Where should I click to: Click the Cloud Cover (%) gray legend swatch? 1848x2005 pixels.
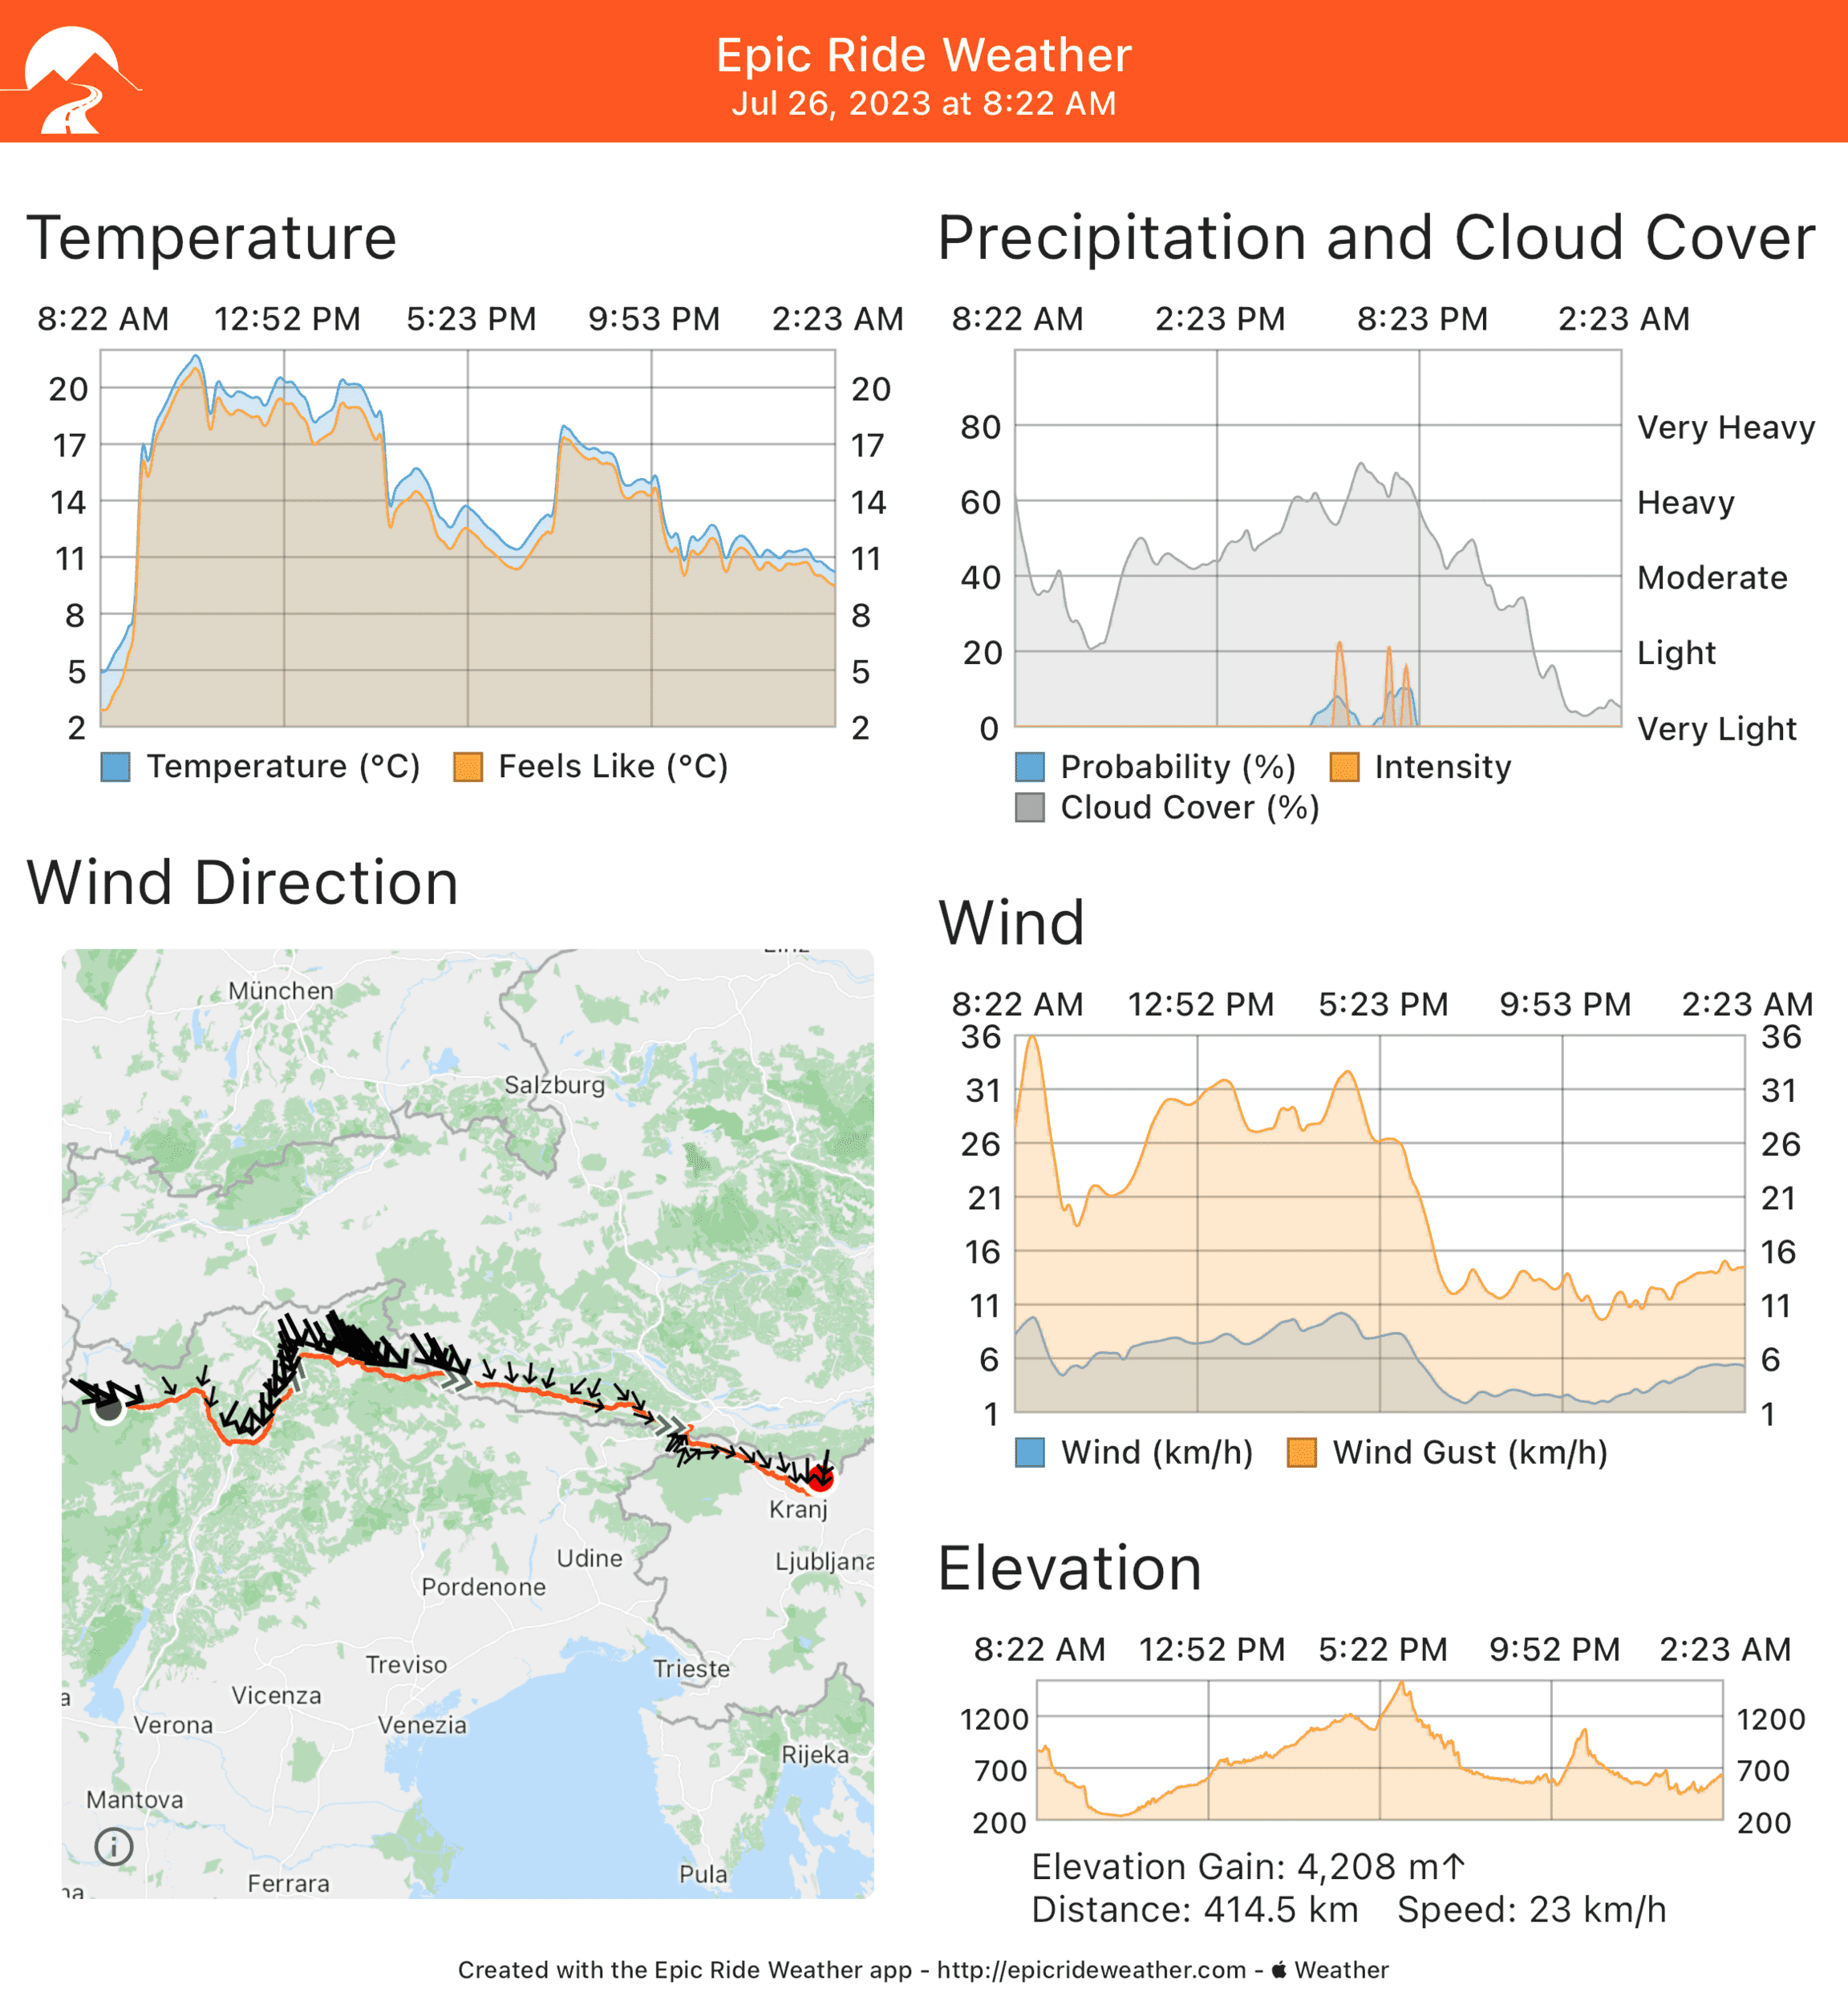coord(1030,807)
